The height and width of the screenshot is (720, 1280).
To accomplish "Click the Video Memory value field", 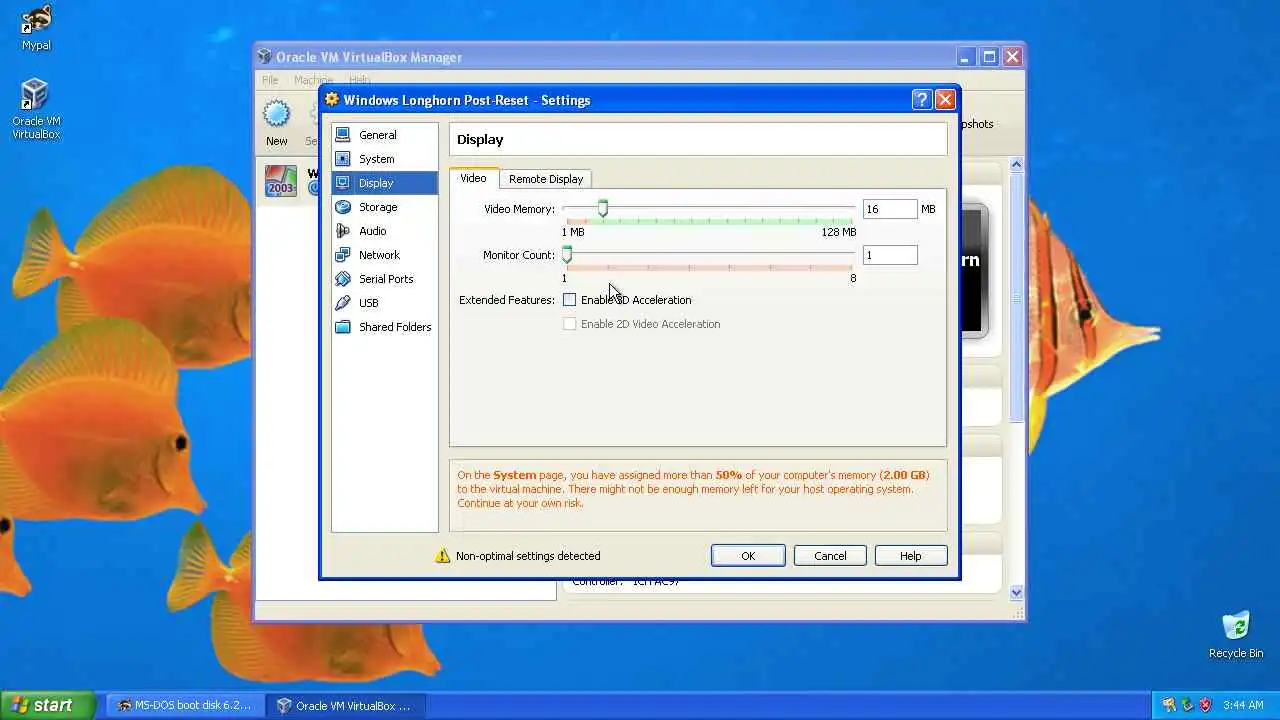I will 890,209.
